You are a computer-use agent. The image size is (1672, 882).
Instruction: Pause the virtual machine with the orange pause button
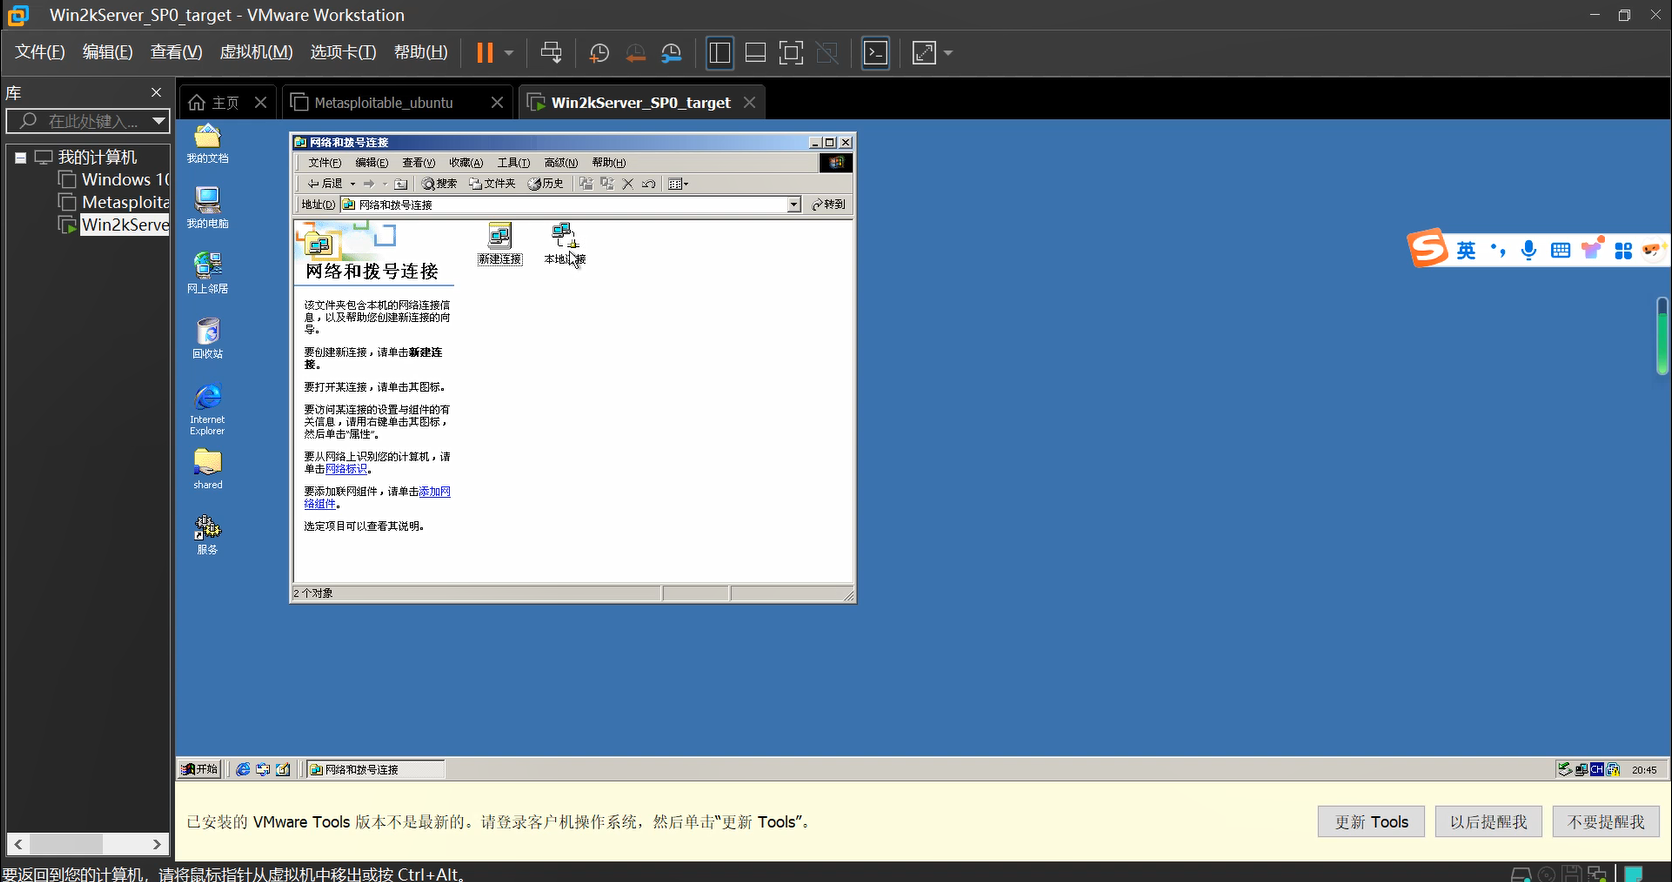[485, 53]
